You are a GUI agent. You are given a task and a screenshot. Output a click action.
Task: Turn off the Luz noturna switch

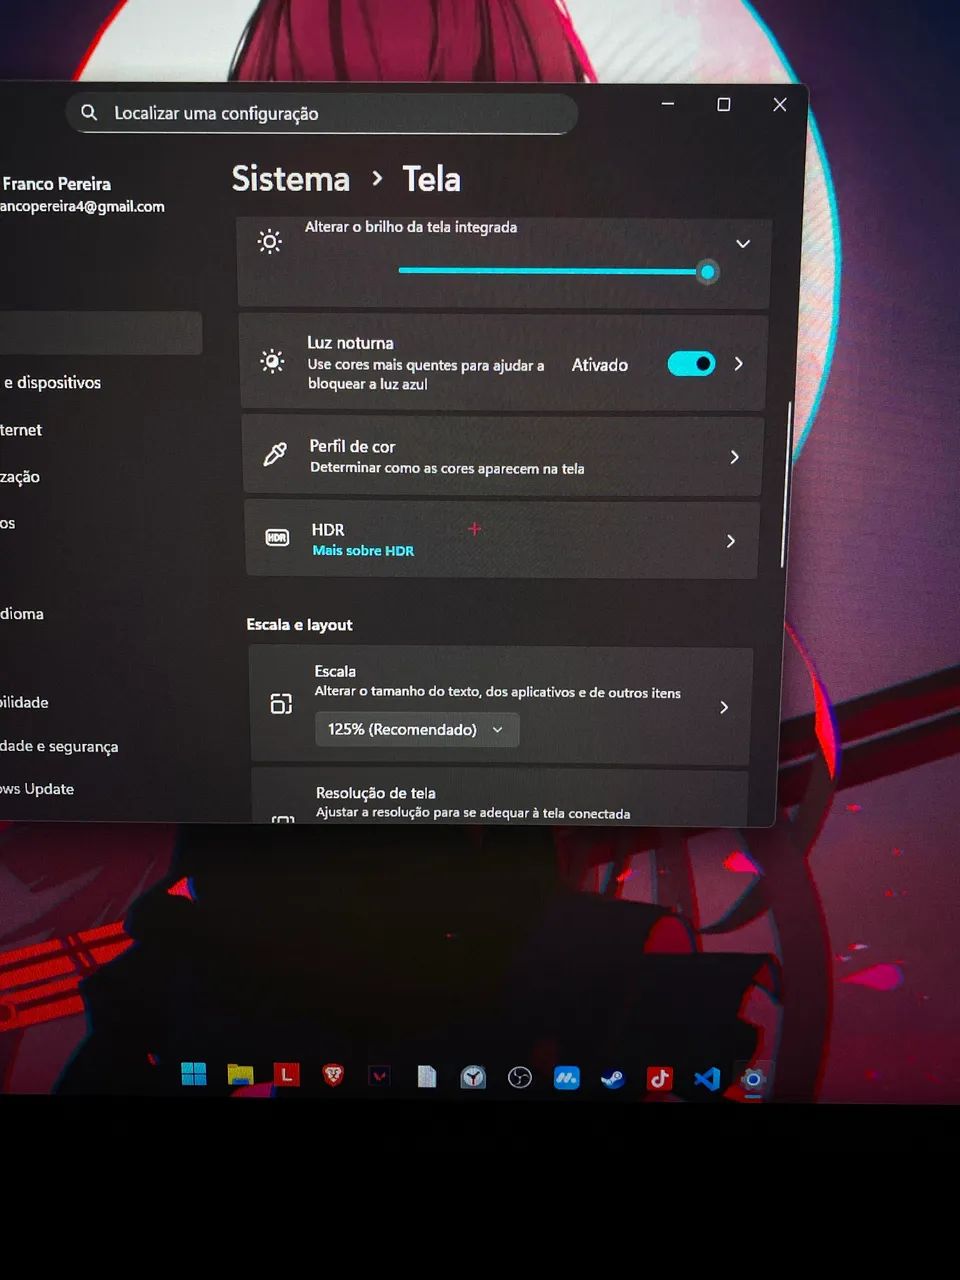point(691,364)
